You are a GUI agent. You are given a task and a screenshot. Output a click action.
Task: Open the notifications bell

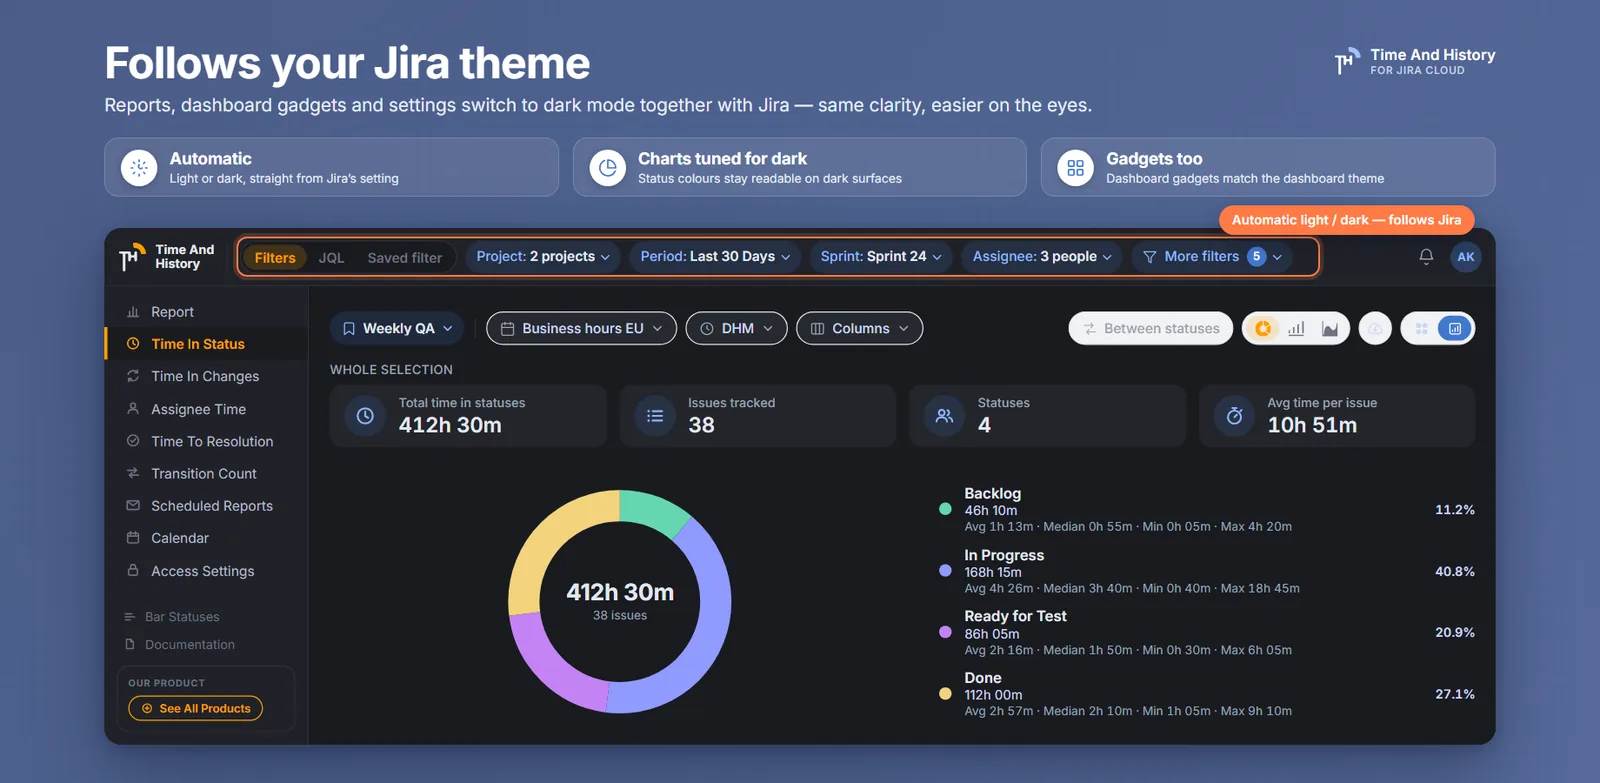(1426, 257)
